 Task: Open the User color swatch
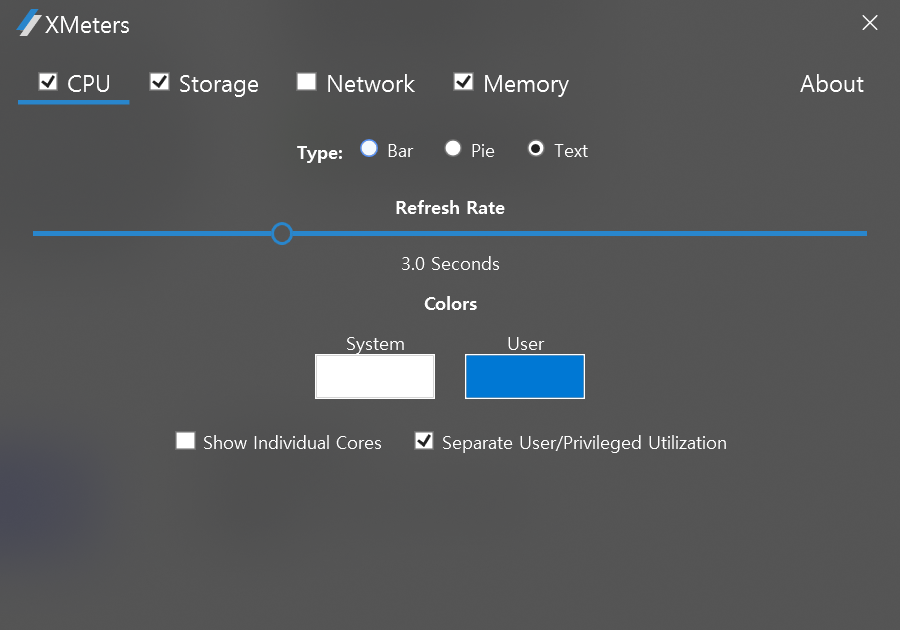pyautogui.click(x=525, y=376)
